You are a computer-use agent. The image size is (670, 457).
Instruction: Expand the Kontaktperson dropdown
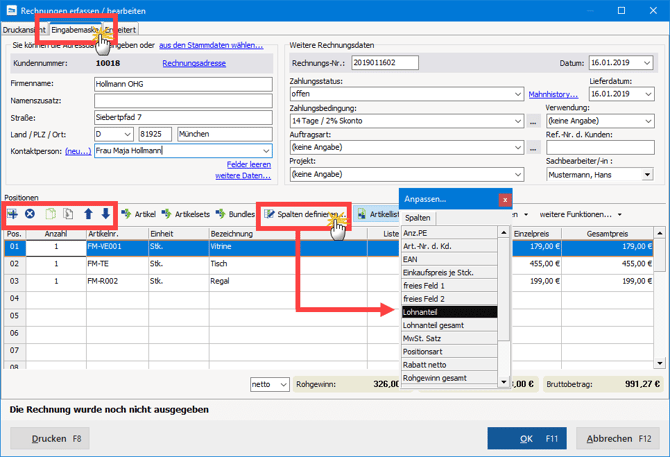[x=266, y=151]
